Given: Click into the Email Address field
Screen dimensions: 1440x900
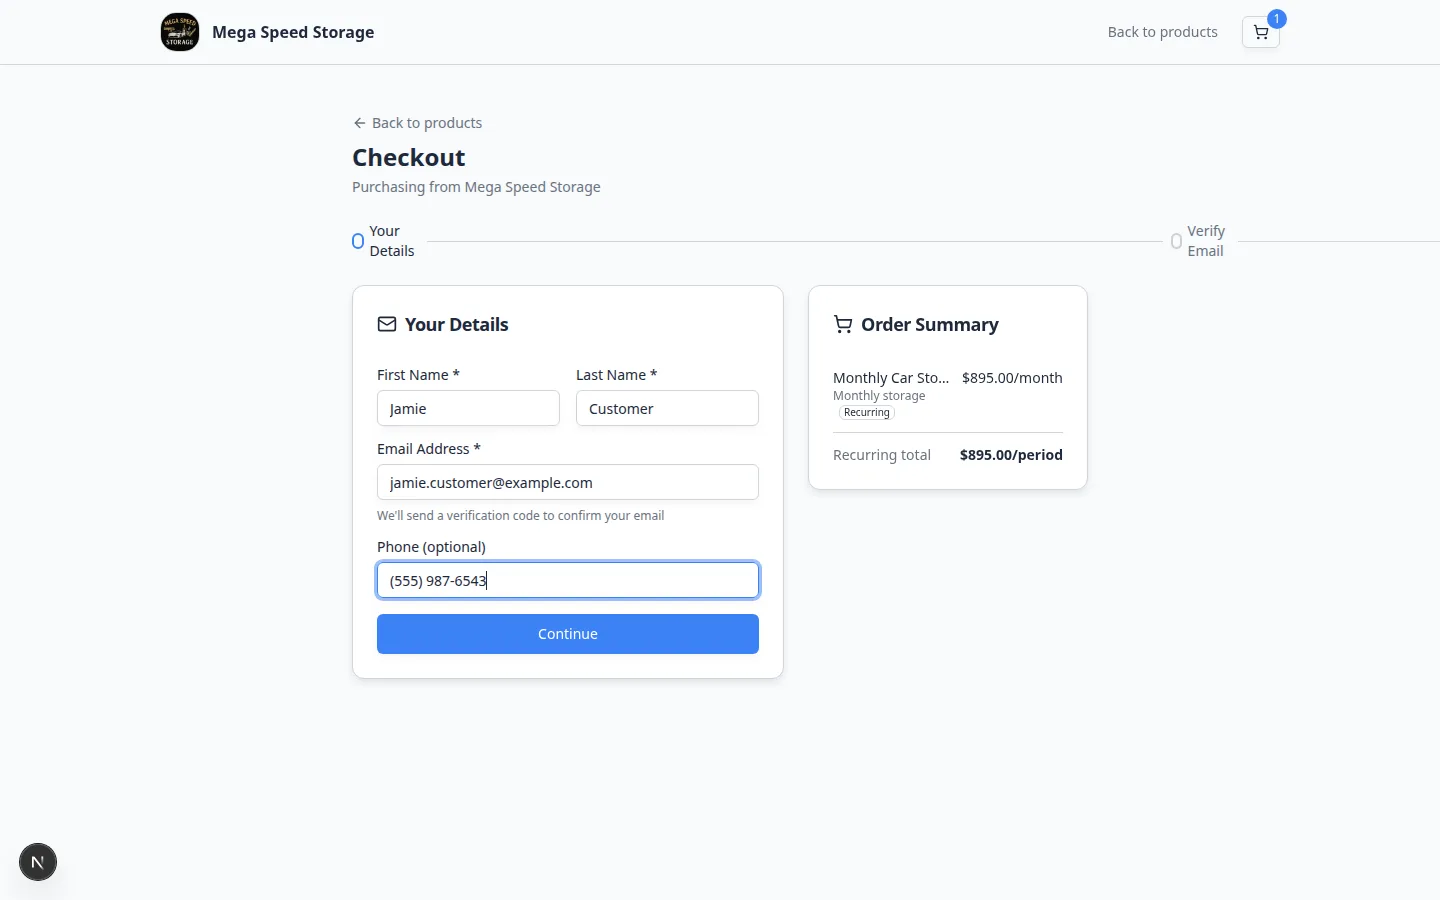Looking at the screenshot, I should tap(568, 482).
